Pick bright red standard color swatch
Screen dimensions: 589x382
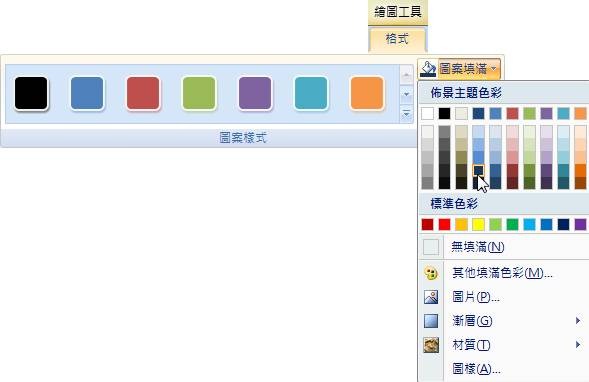(x=444, y=225)
